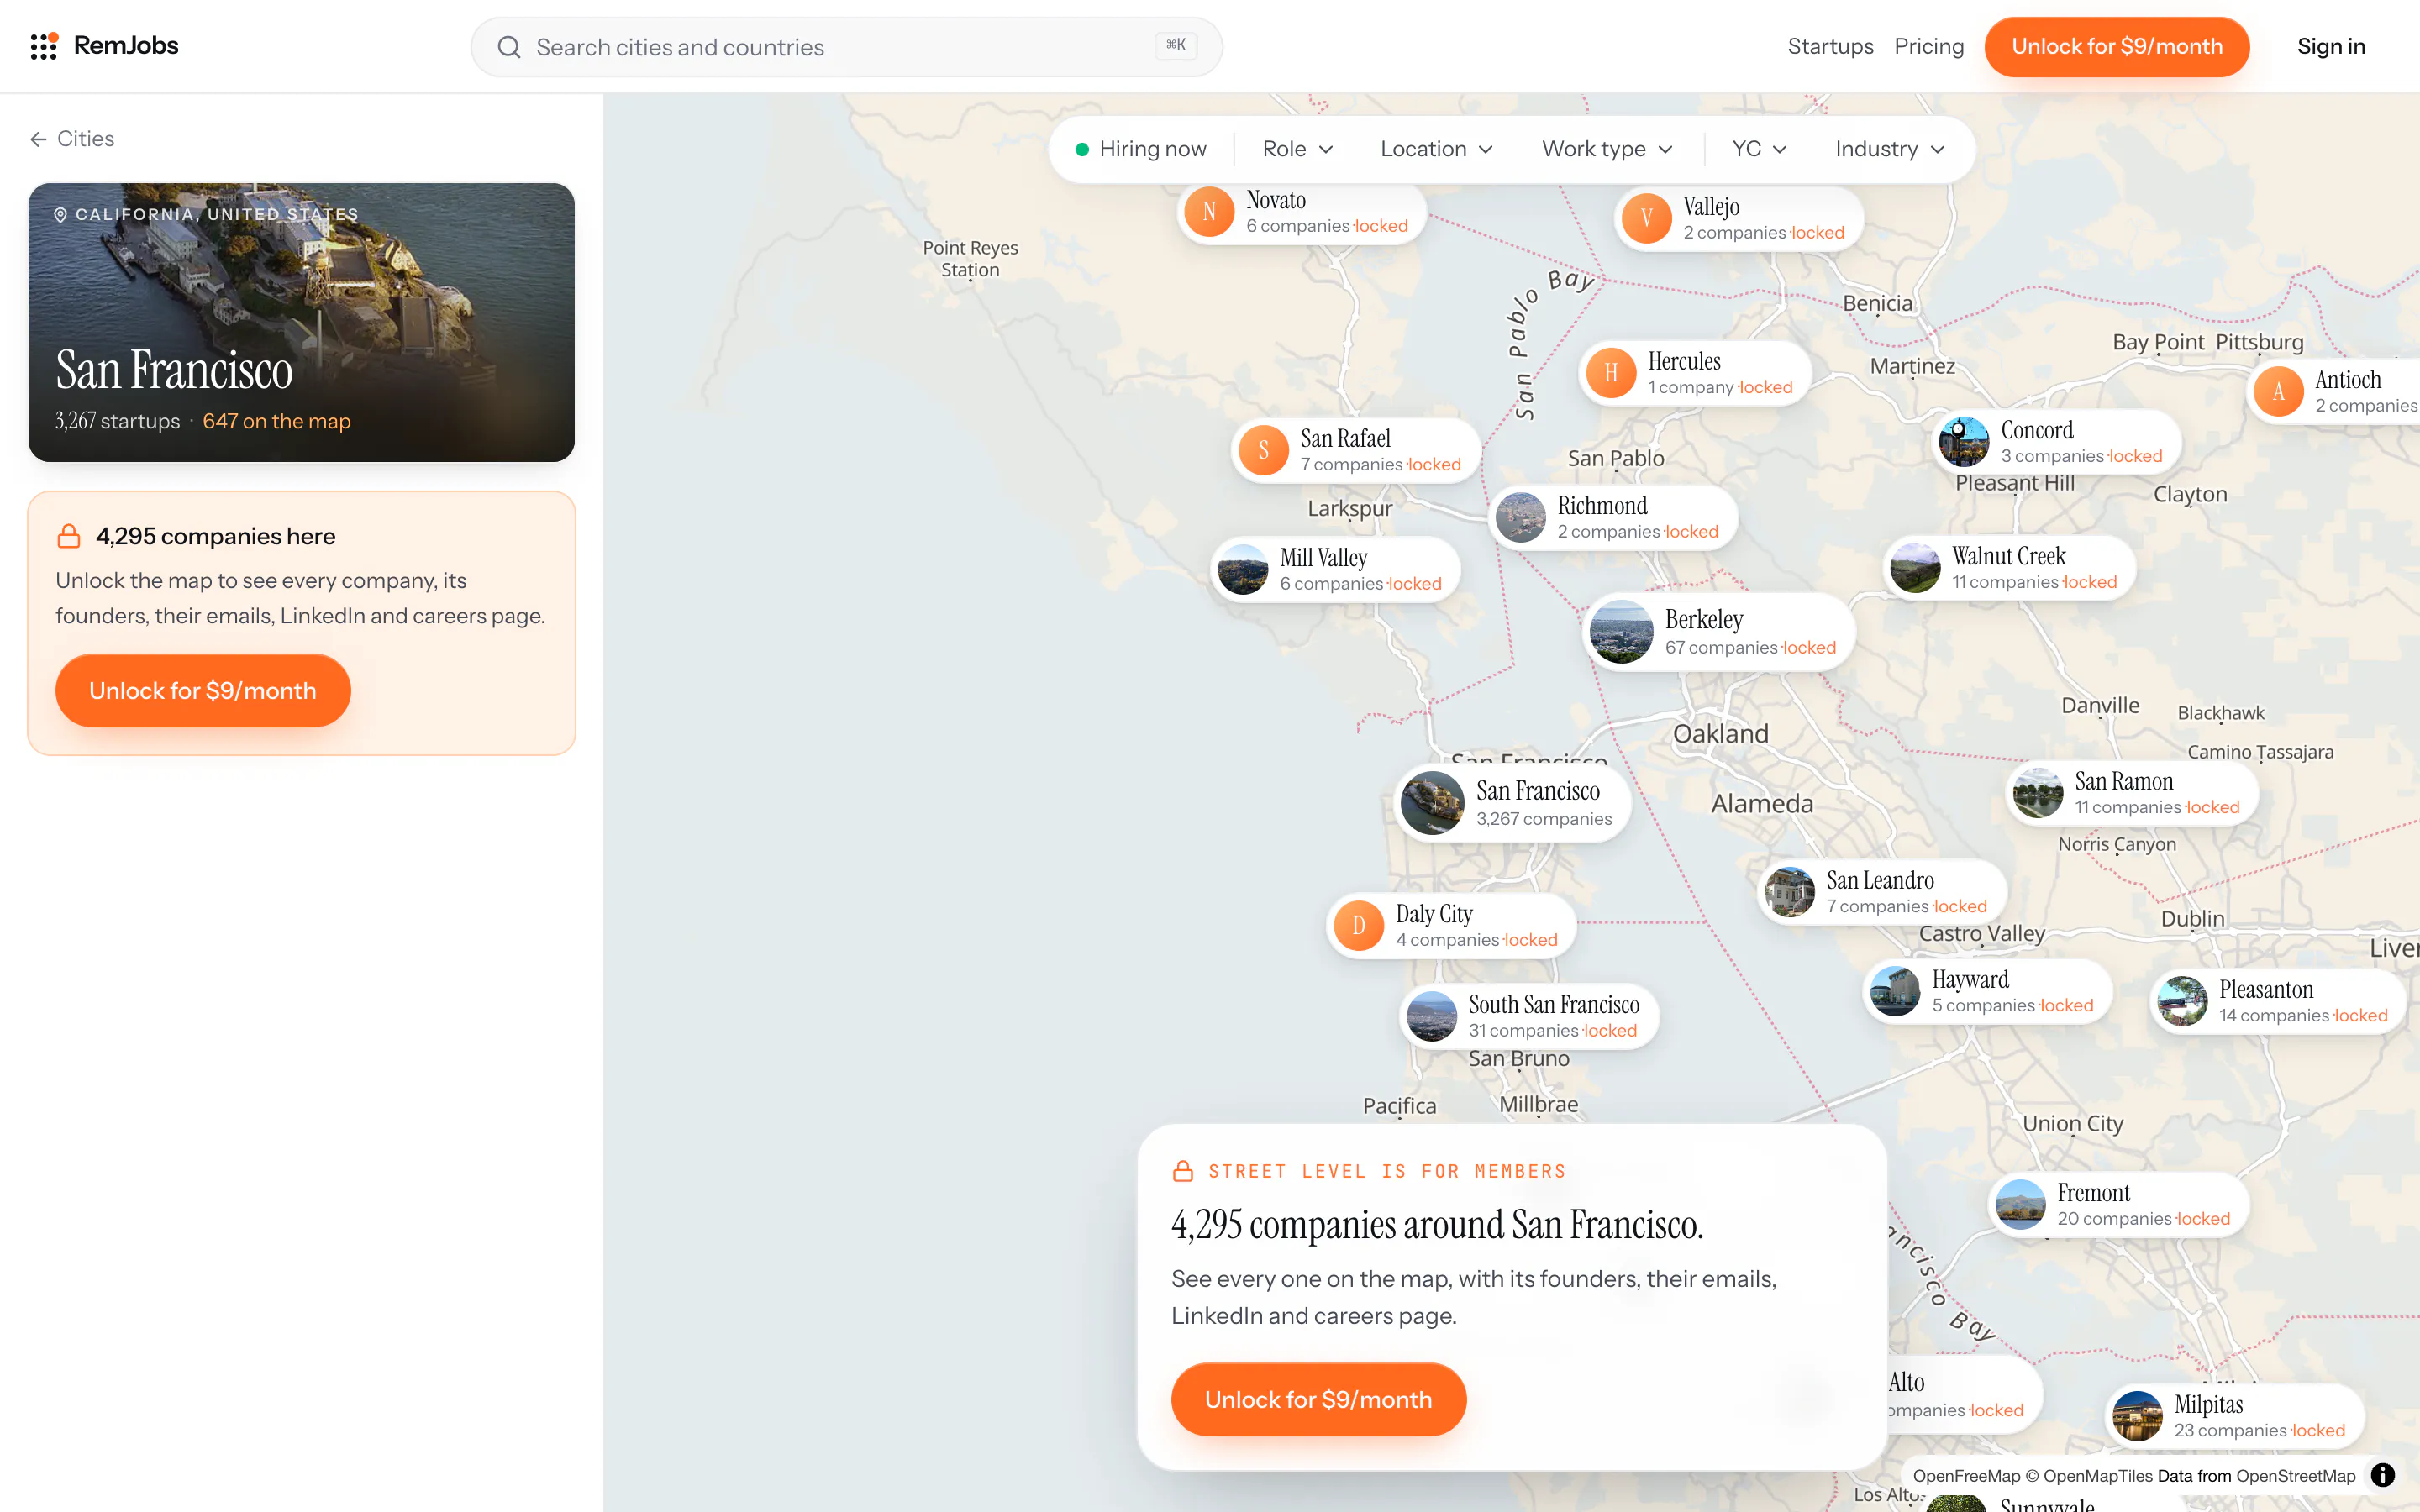Click the San Francisco Alcatraz header card
Screen dimensions: 2420x1512
point(301,322)
